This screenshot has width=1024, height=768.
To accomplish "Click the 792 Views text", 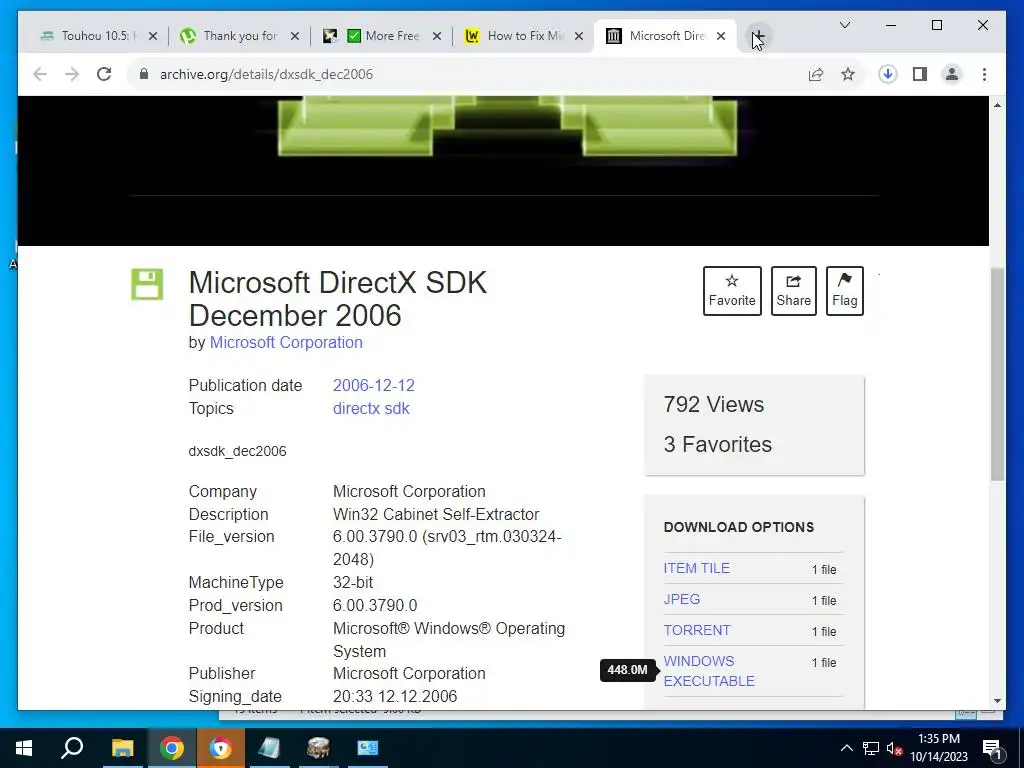I will (713, 404).
